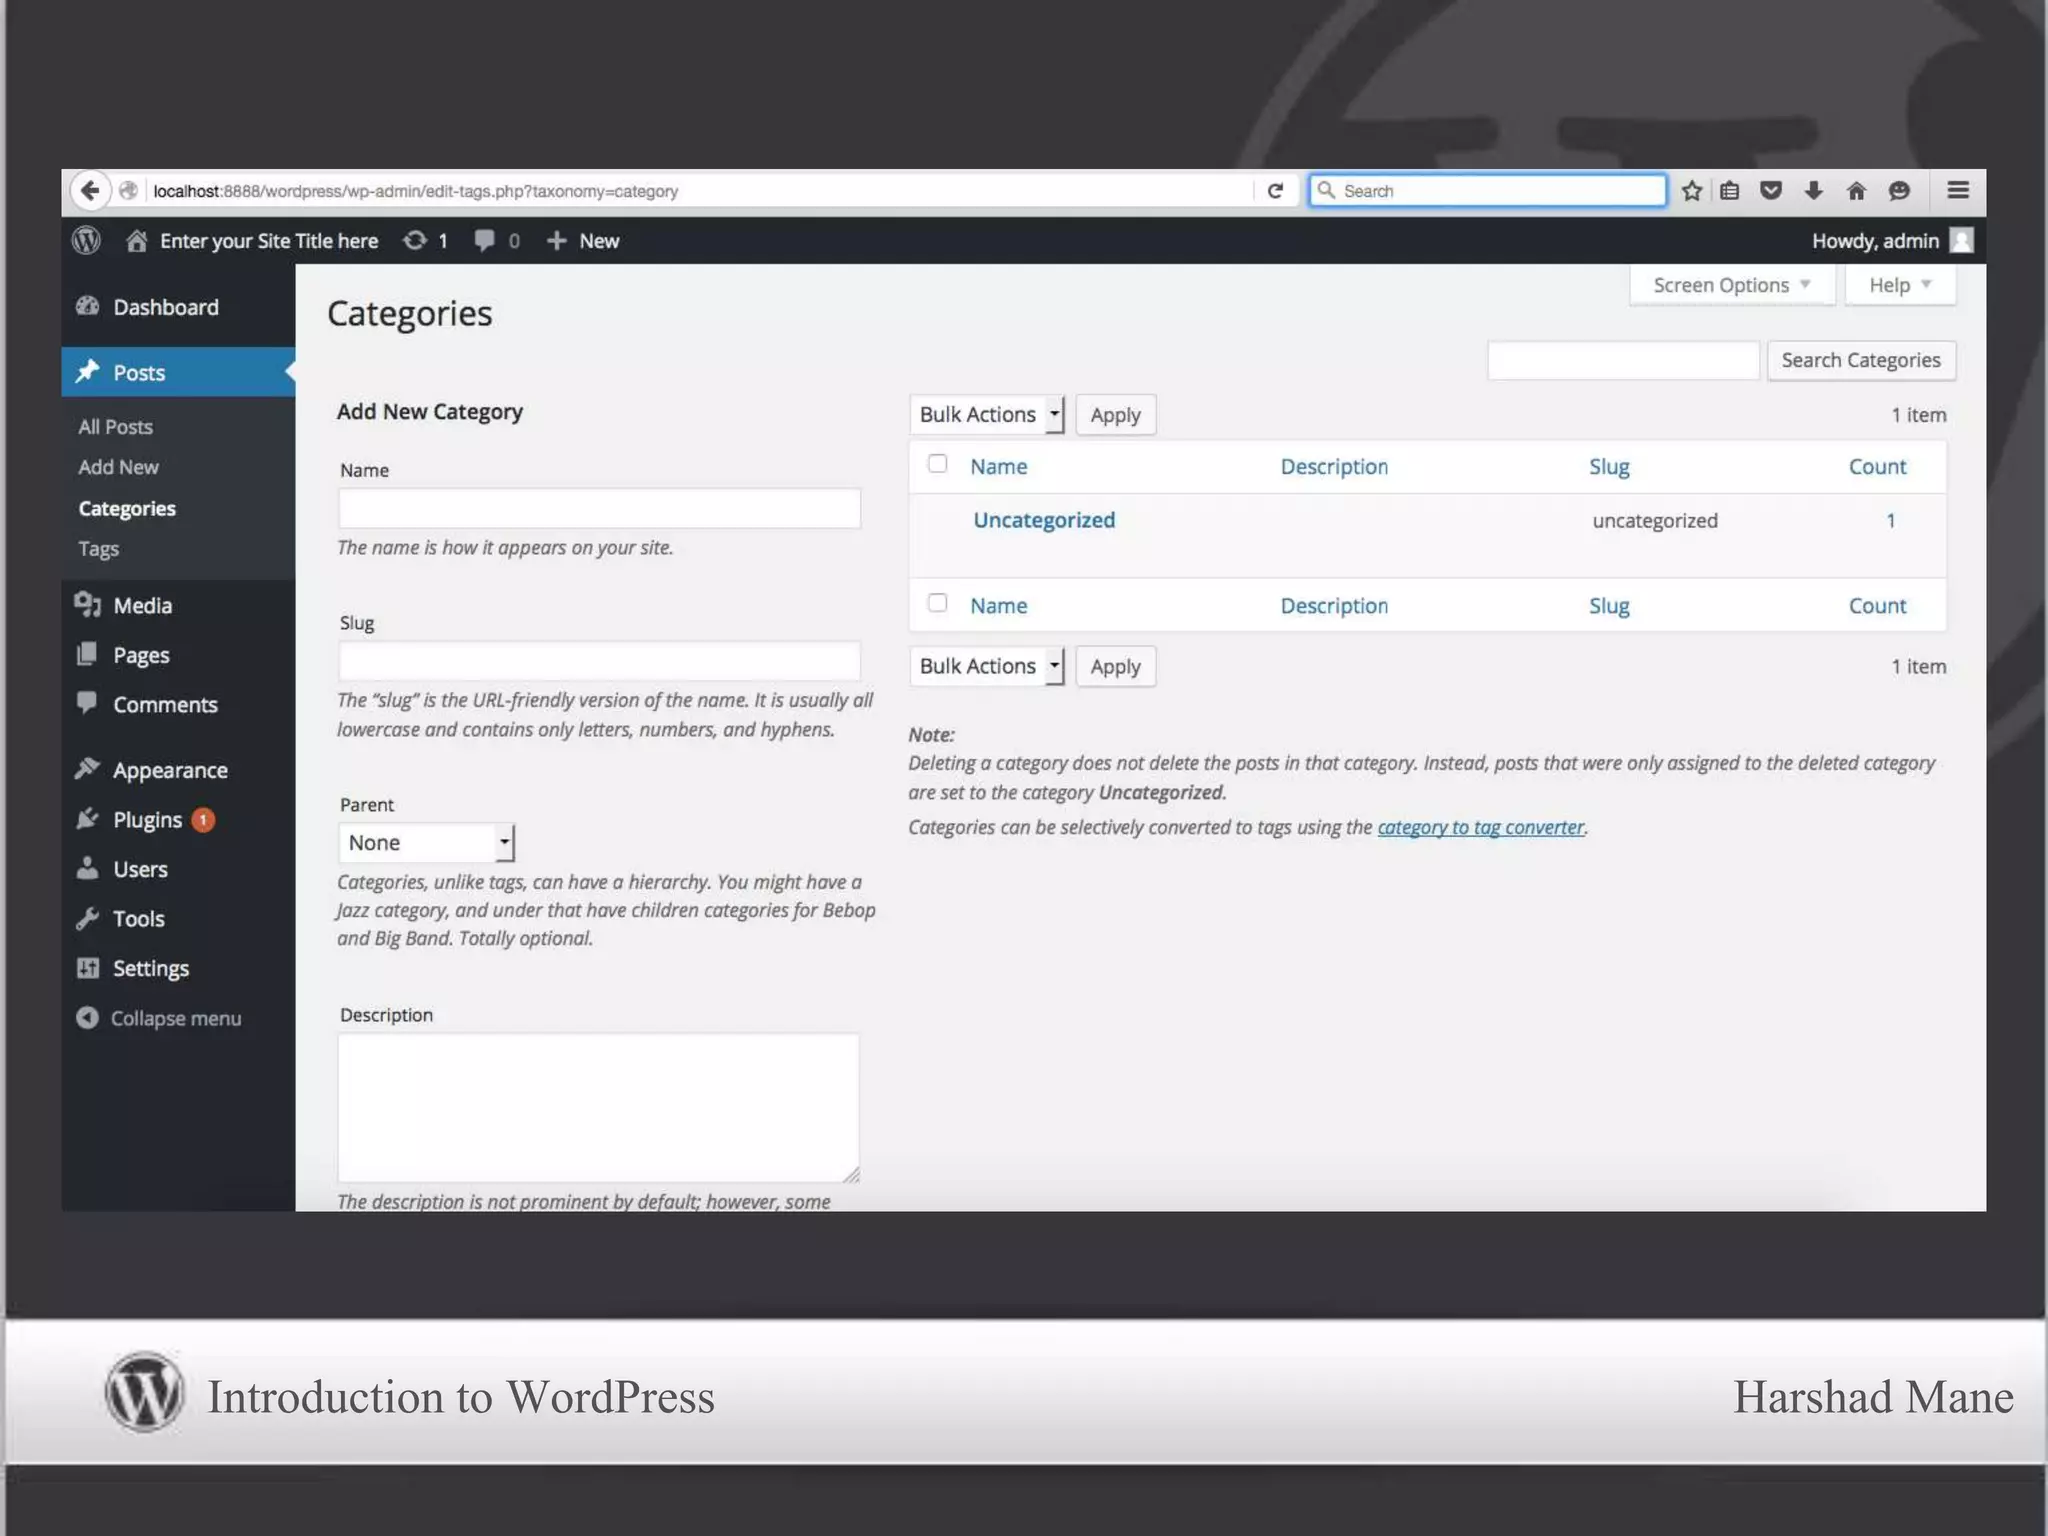Sort by Name in table header
The image size is (2048, 1536).
click(x=999, y=466)
